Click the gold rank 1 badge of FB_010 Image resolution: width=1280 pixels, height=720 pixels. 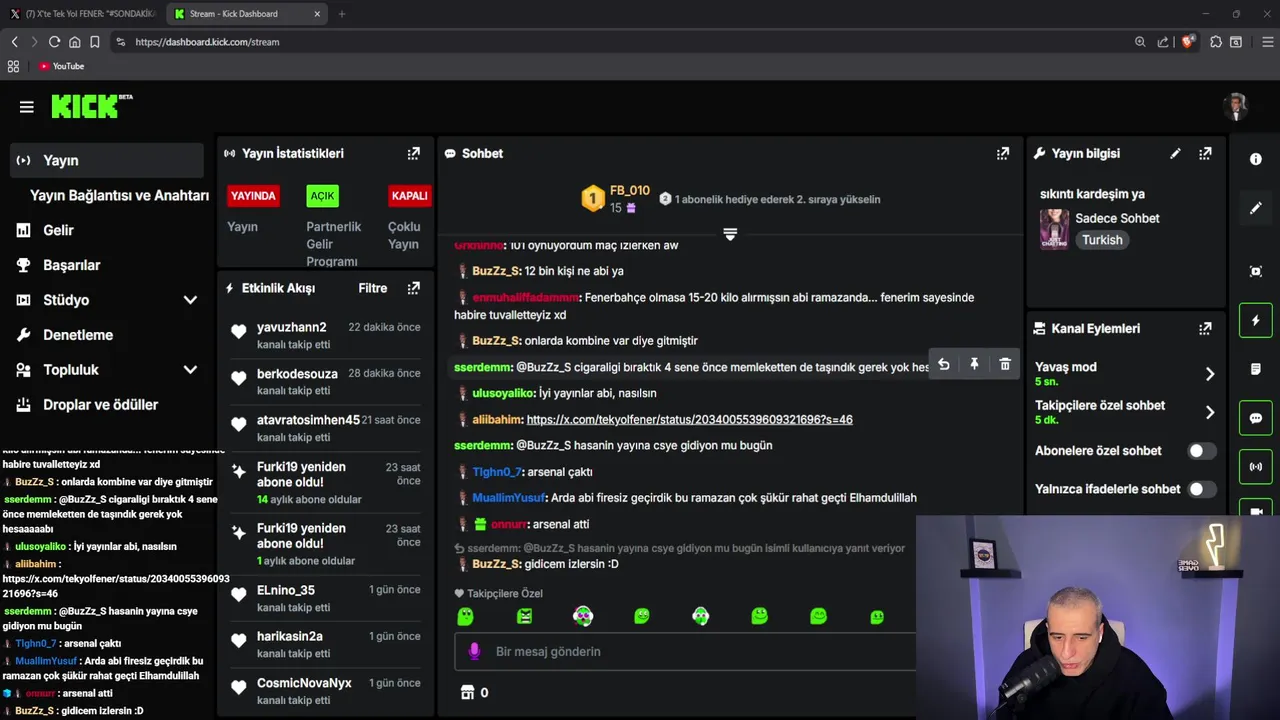point(593,198)
